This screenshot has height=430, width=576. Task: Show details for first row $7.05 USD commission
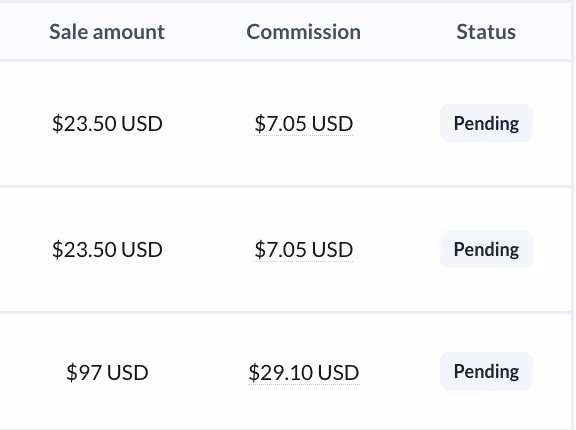pyautogui.click(x=304, y=123)
